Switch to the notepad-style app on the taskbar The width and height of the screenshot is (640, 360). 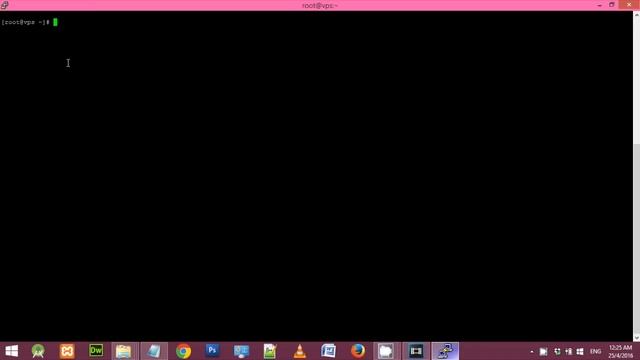(x=154, y=351)
